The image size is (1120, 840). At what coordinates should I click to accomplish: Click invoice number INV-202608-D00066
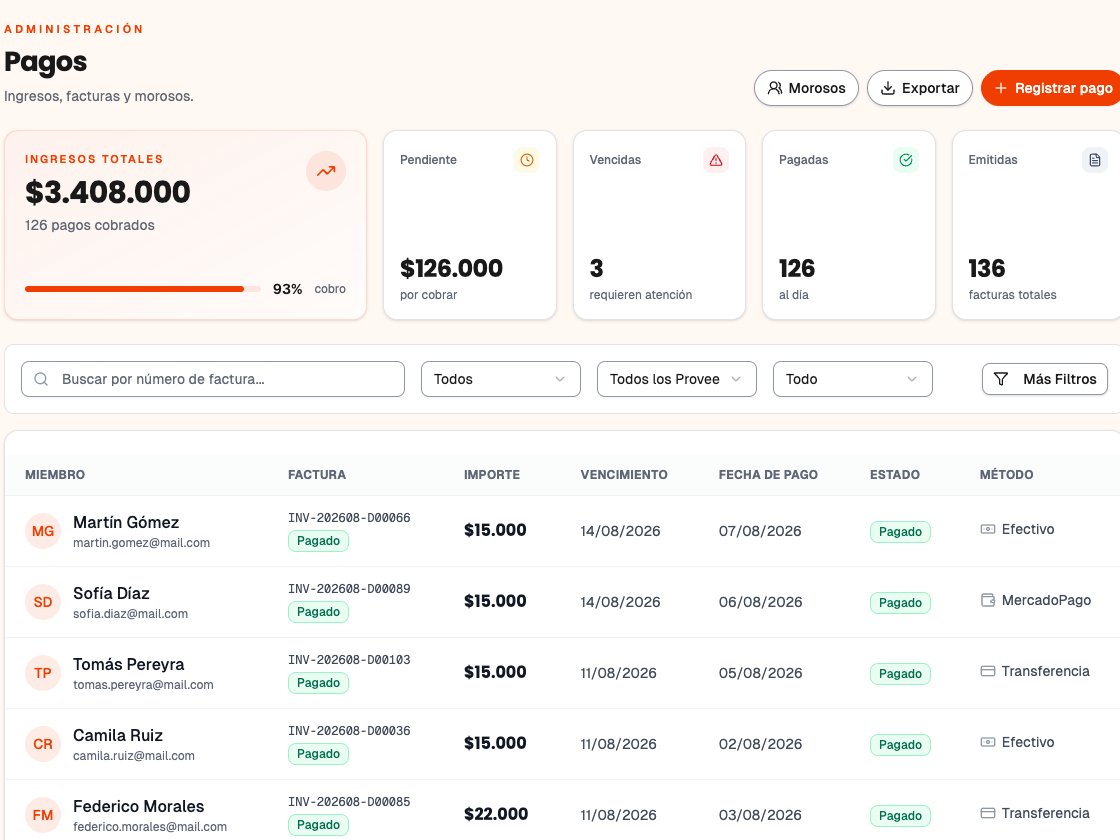[349, 518]
